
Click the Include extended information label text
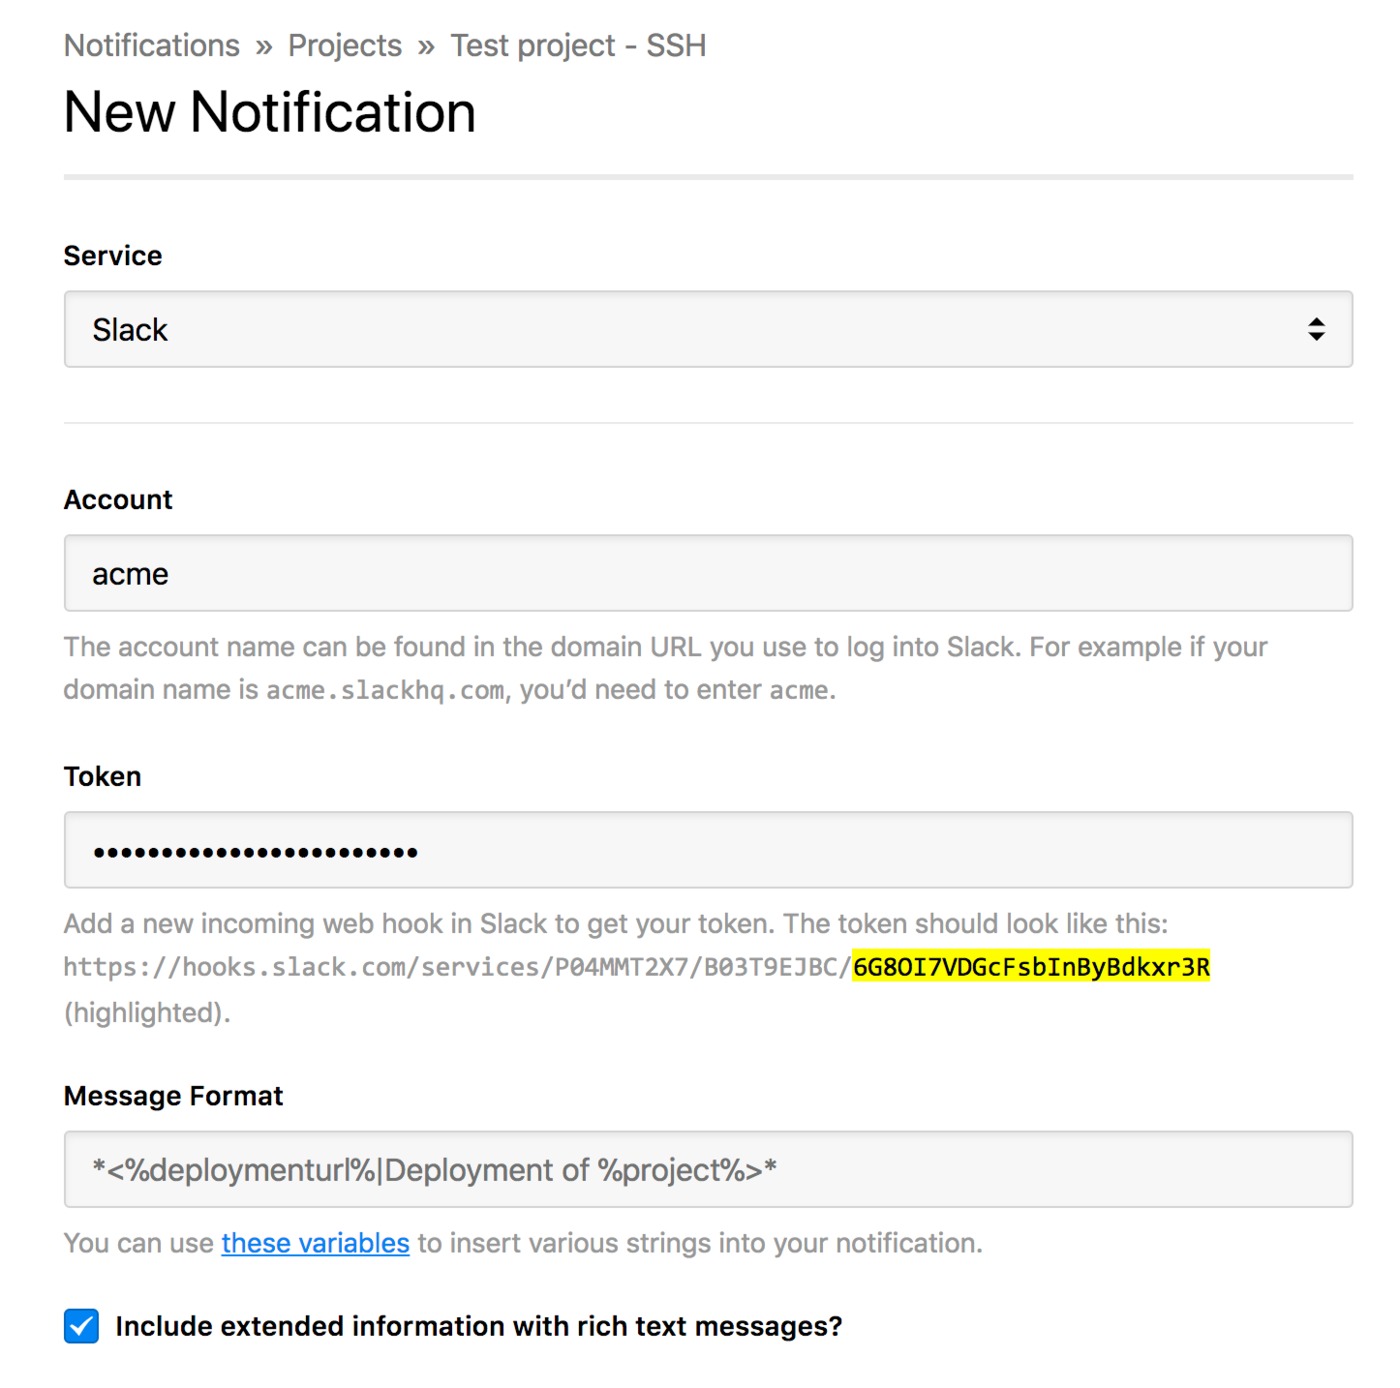[x=479, y=1326]
